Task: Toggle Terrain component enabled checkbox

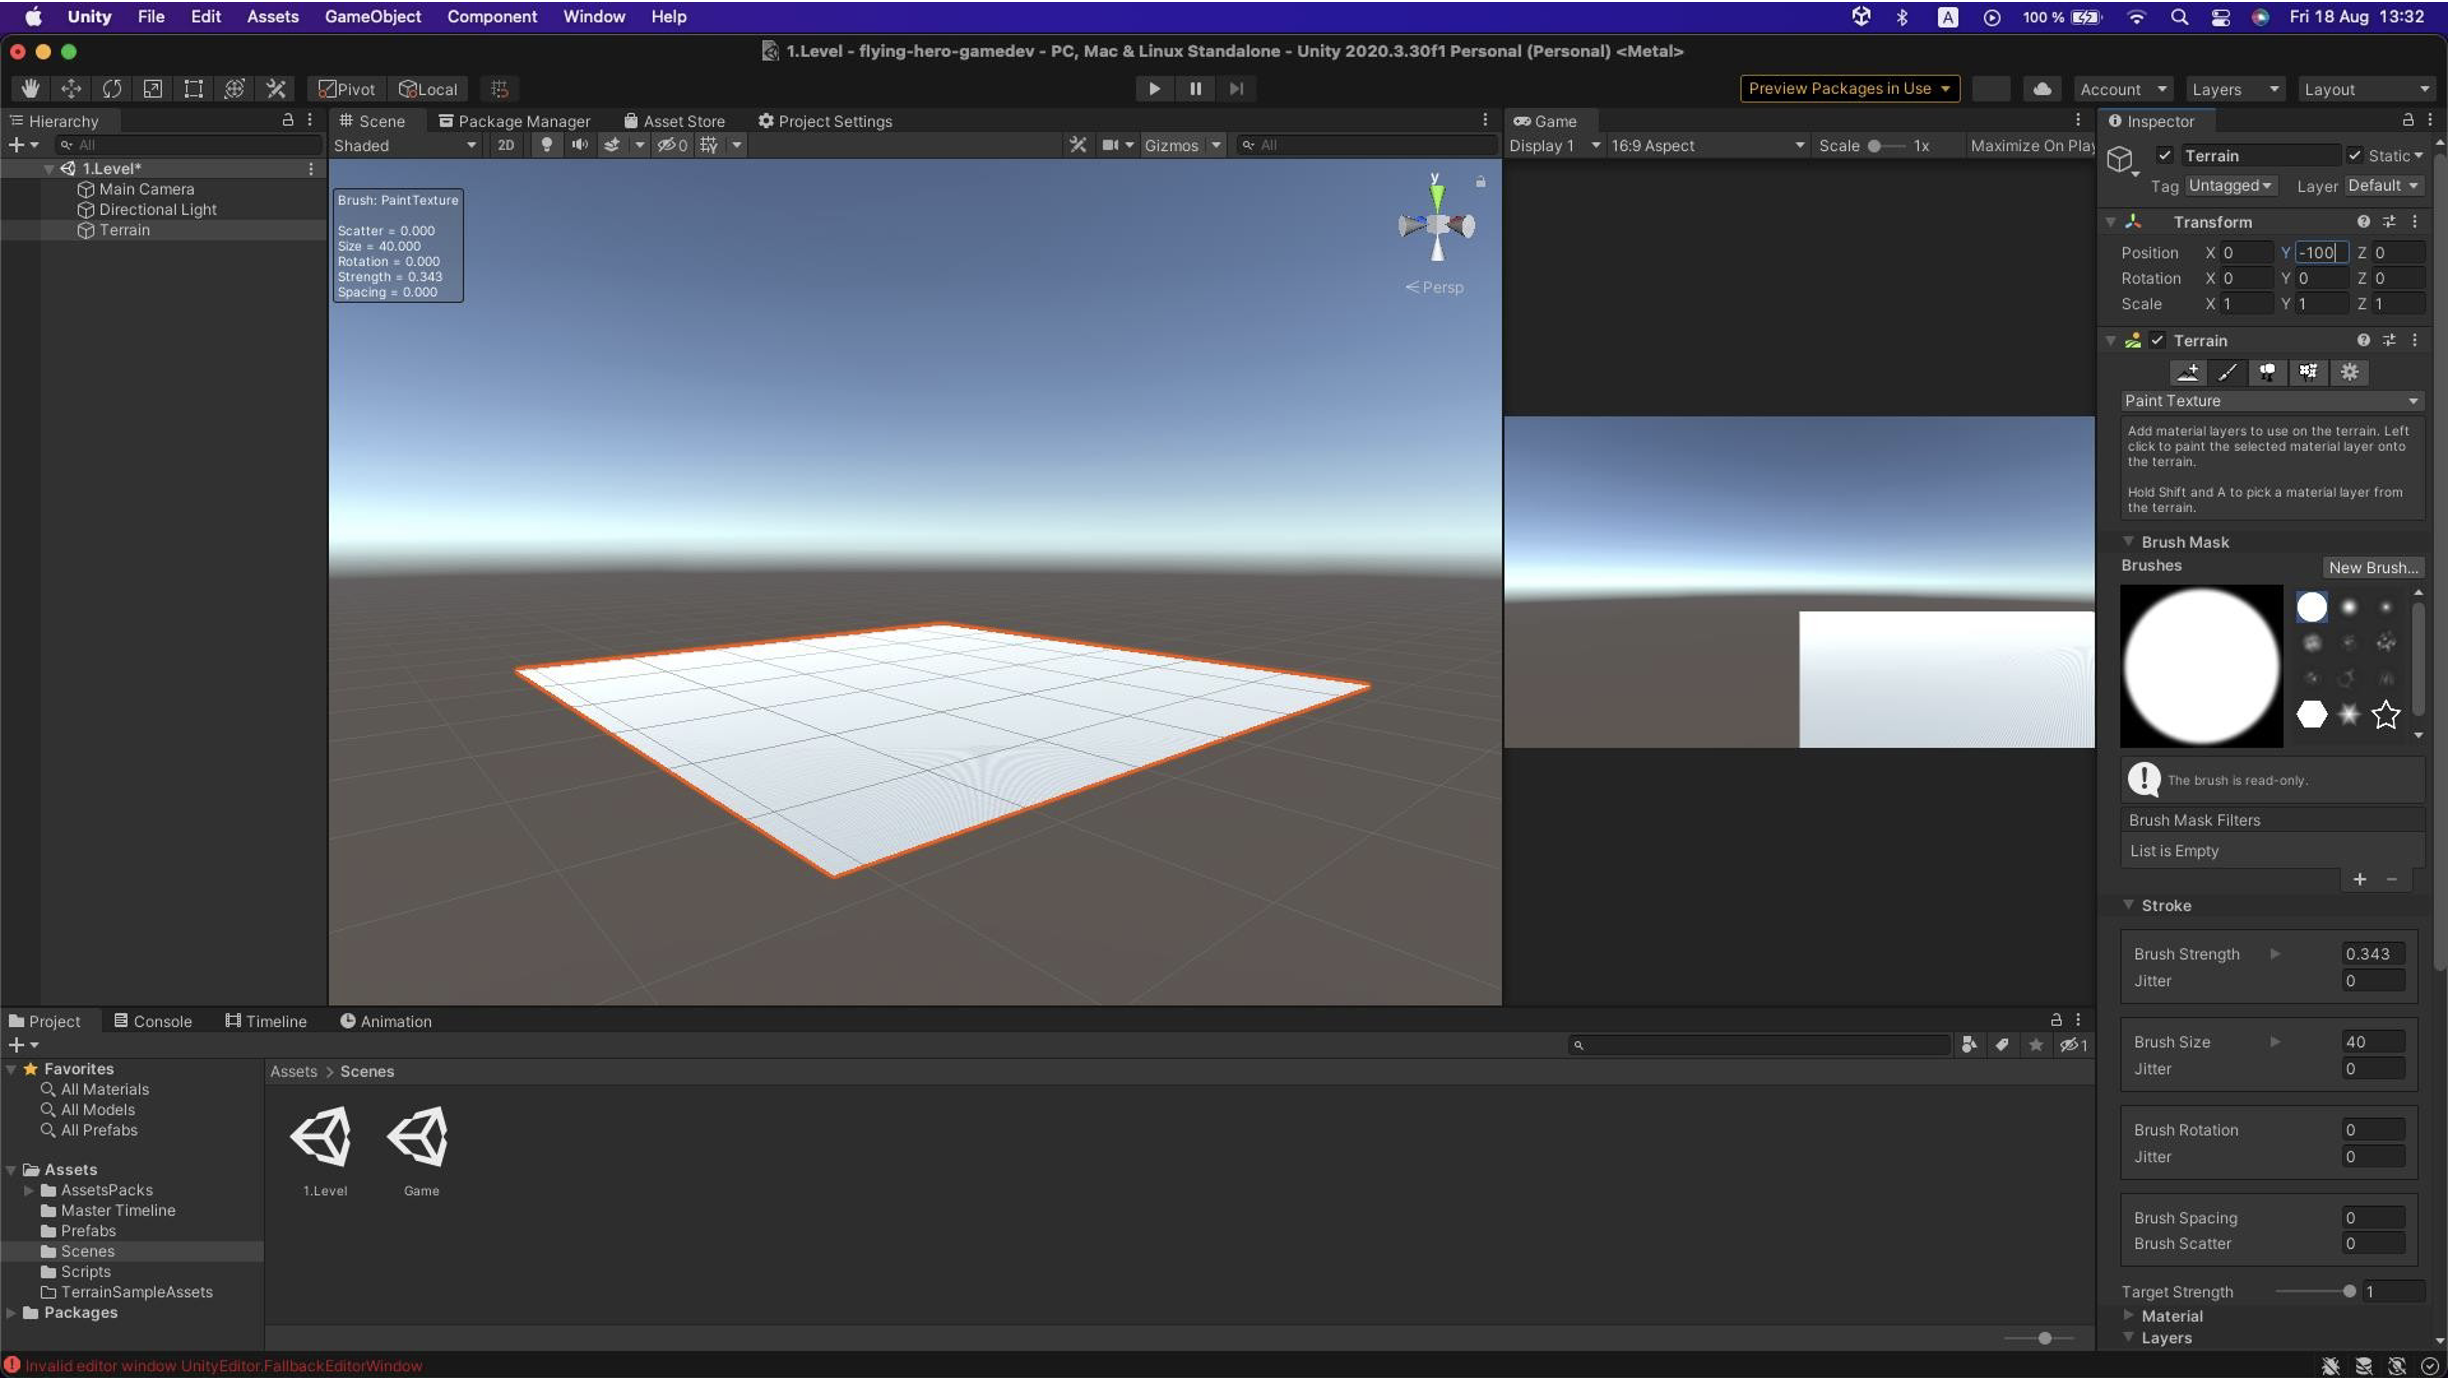Action: tap(2157, 341)
